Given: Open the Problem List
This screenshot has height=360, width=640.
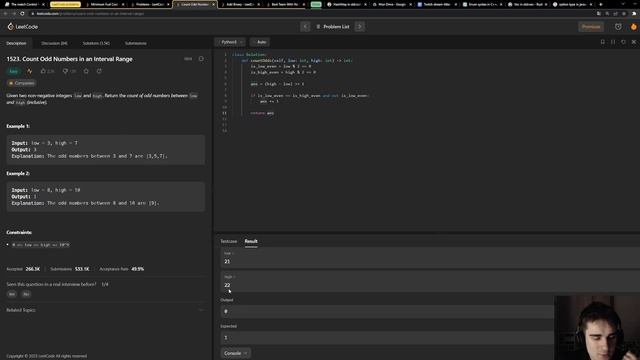Looking at the screenshot, I should point(333,27).
